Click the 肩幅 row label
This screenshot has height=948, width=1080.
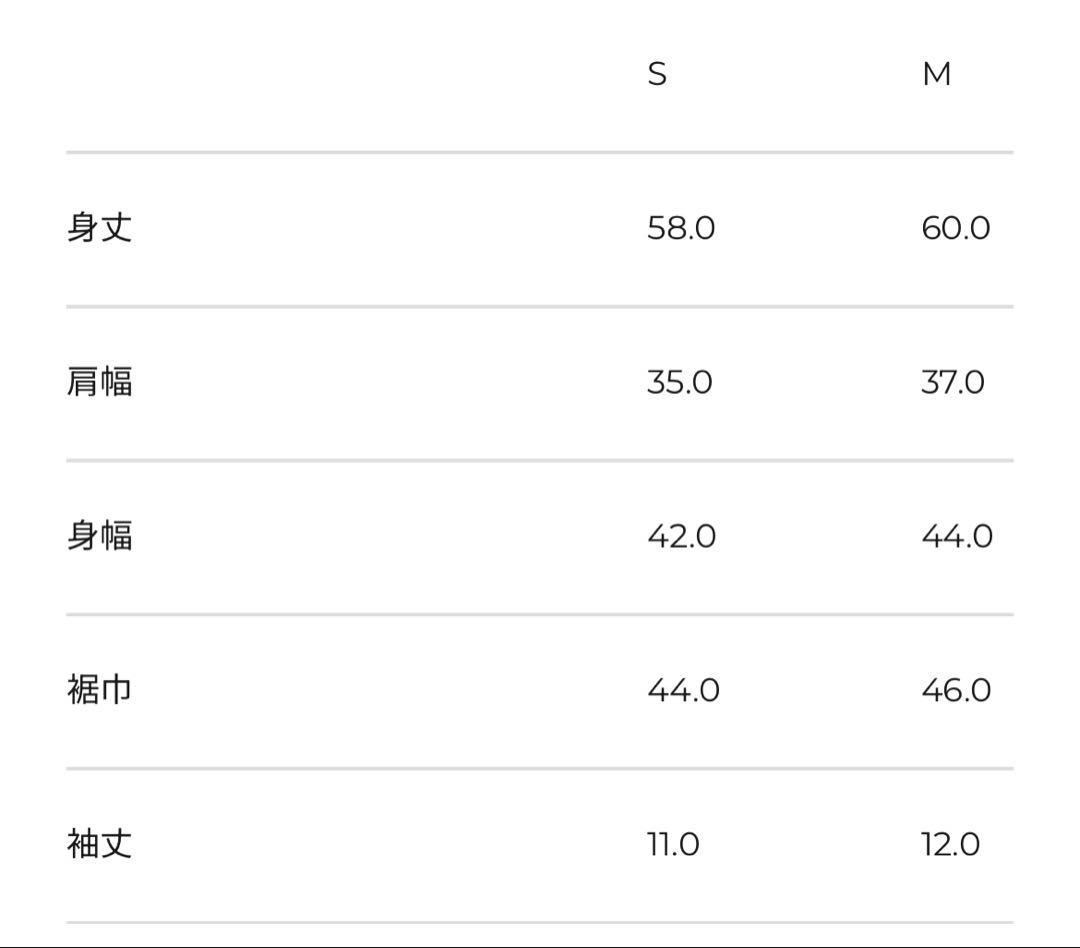pos(99,382)
